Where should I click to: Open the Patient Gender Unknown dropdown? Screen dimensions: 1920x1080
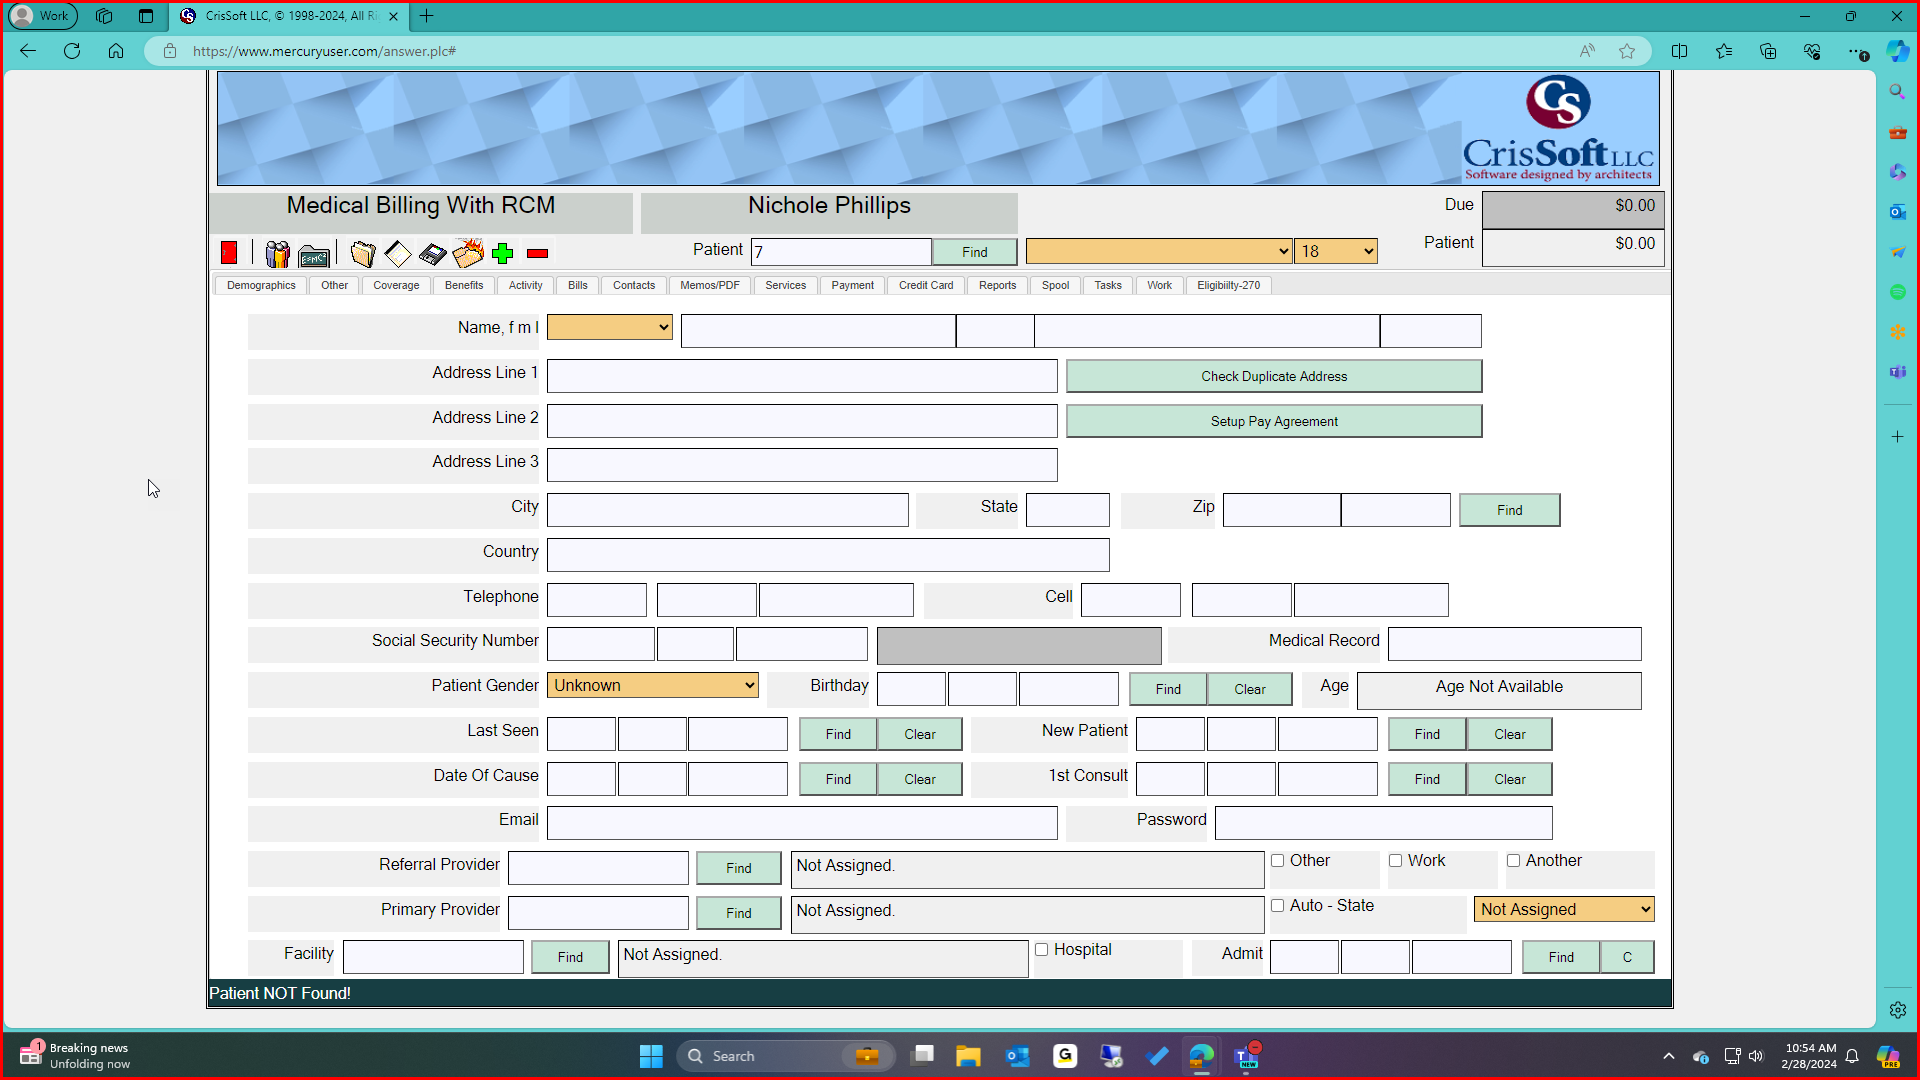652,686
